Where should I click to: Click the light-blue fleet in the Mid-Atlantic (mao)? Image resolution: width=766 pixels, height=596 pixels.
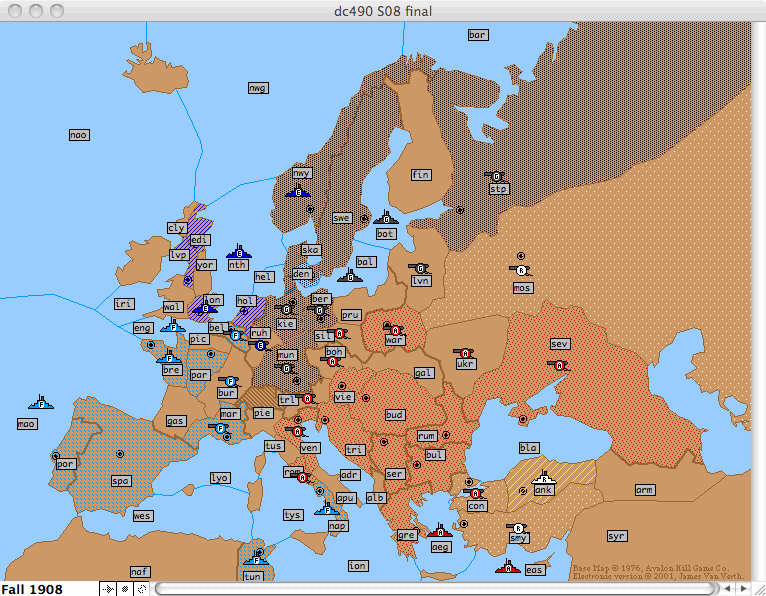tap(41, 403)
